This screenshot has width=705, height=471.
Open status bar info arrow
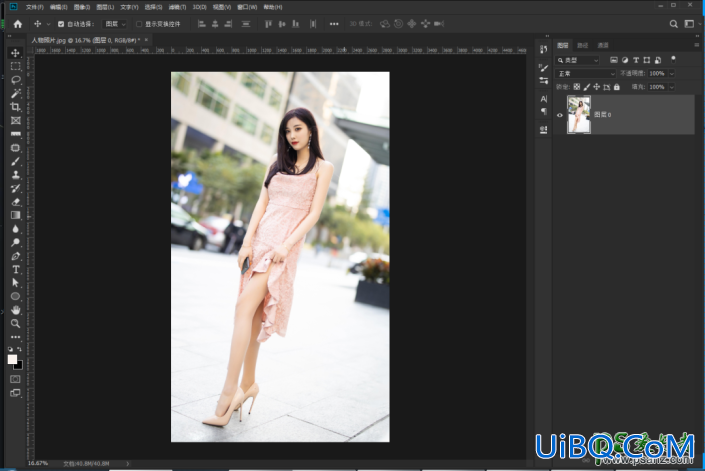click(x=128, y=463)
